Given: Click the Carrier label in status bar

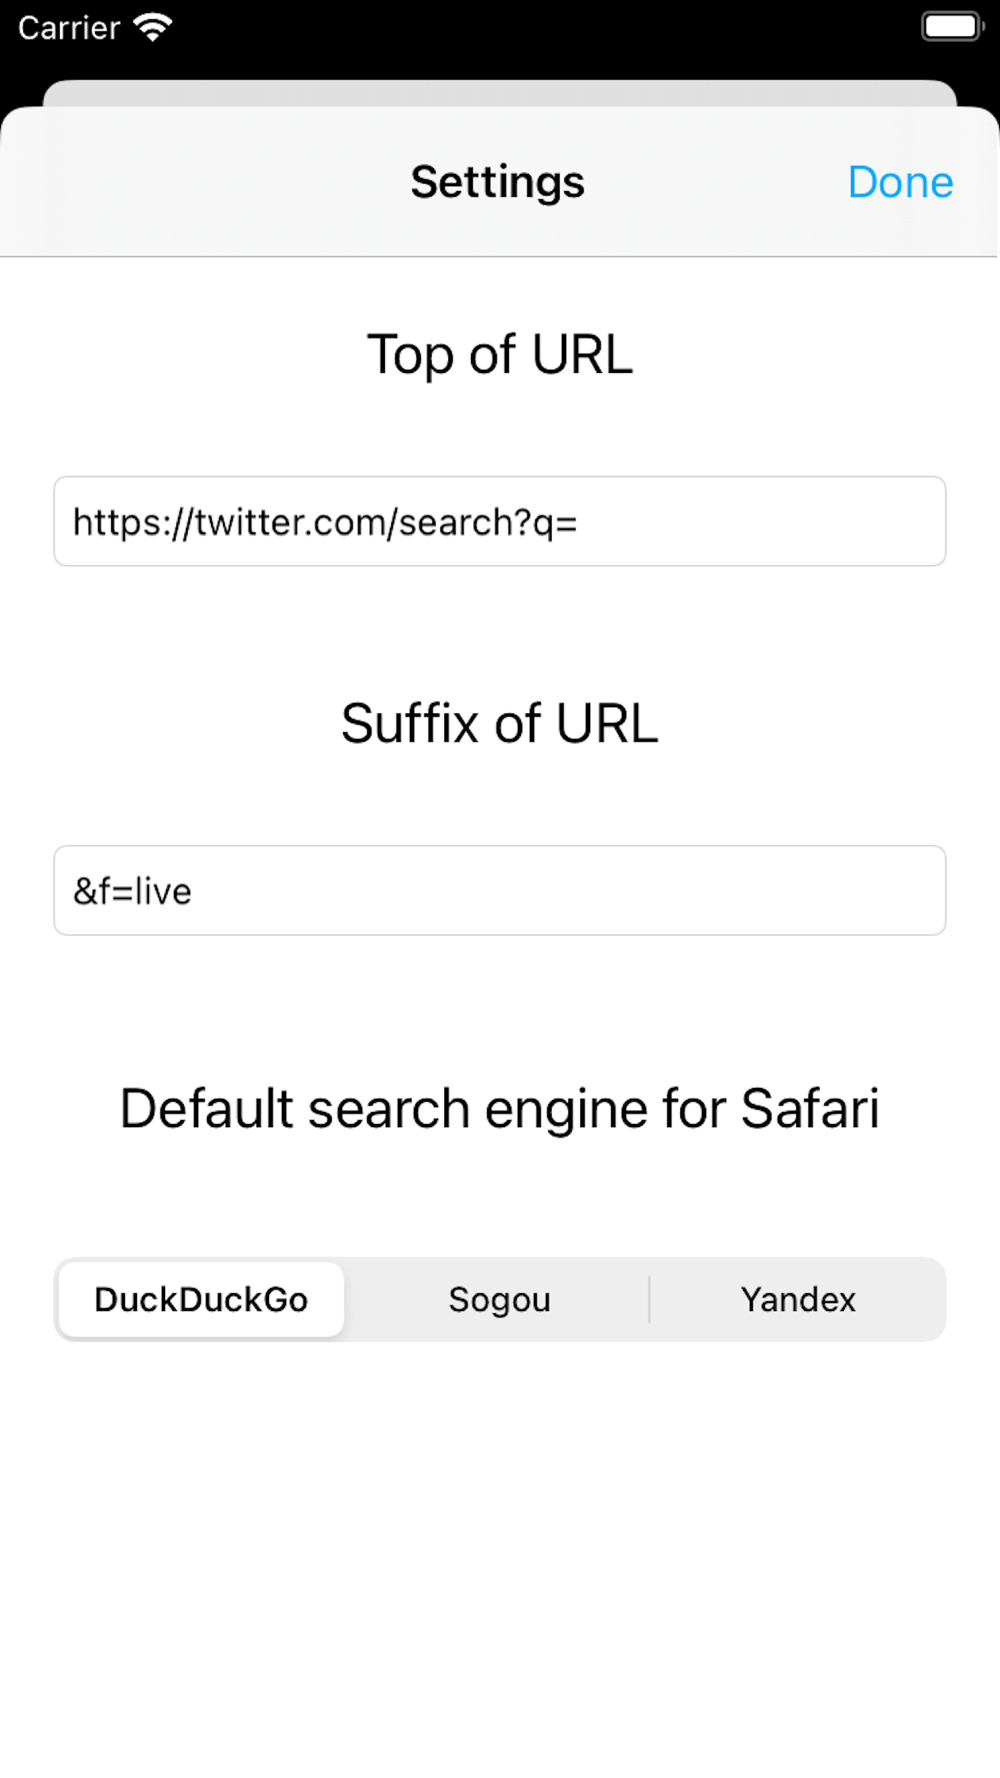Looking at the screenshot, I should (x=68, y=28).
